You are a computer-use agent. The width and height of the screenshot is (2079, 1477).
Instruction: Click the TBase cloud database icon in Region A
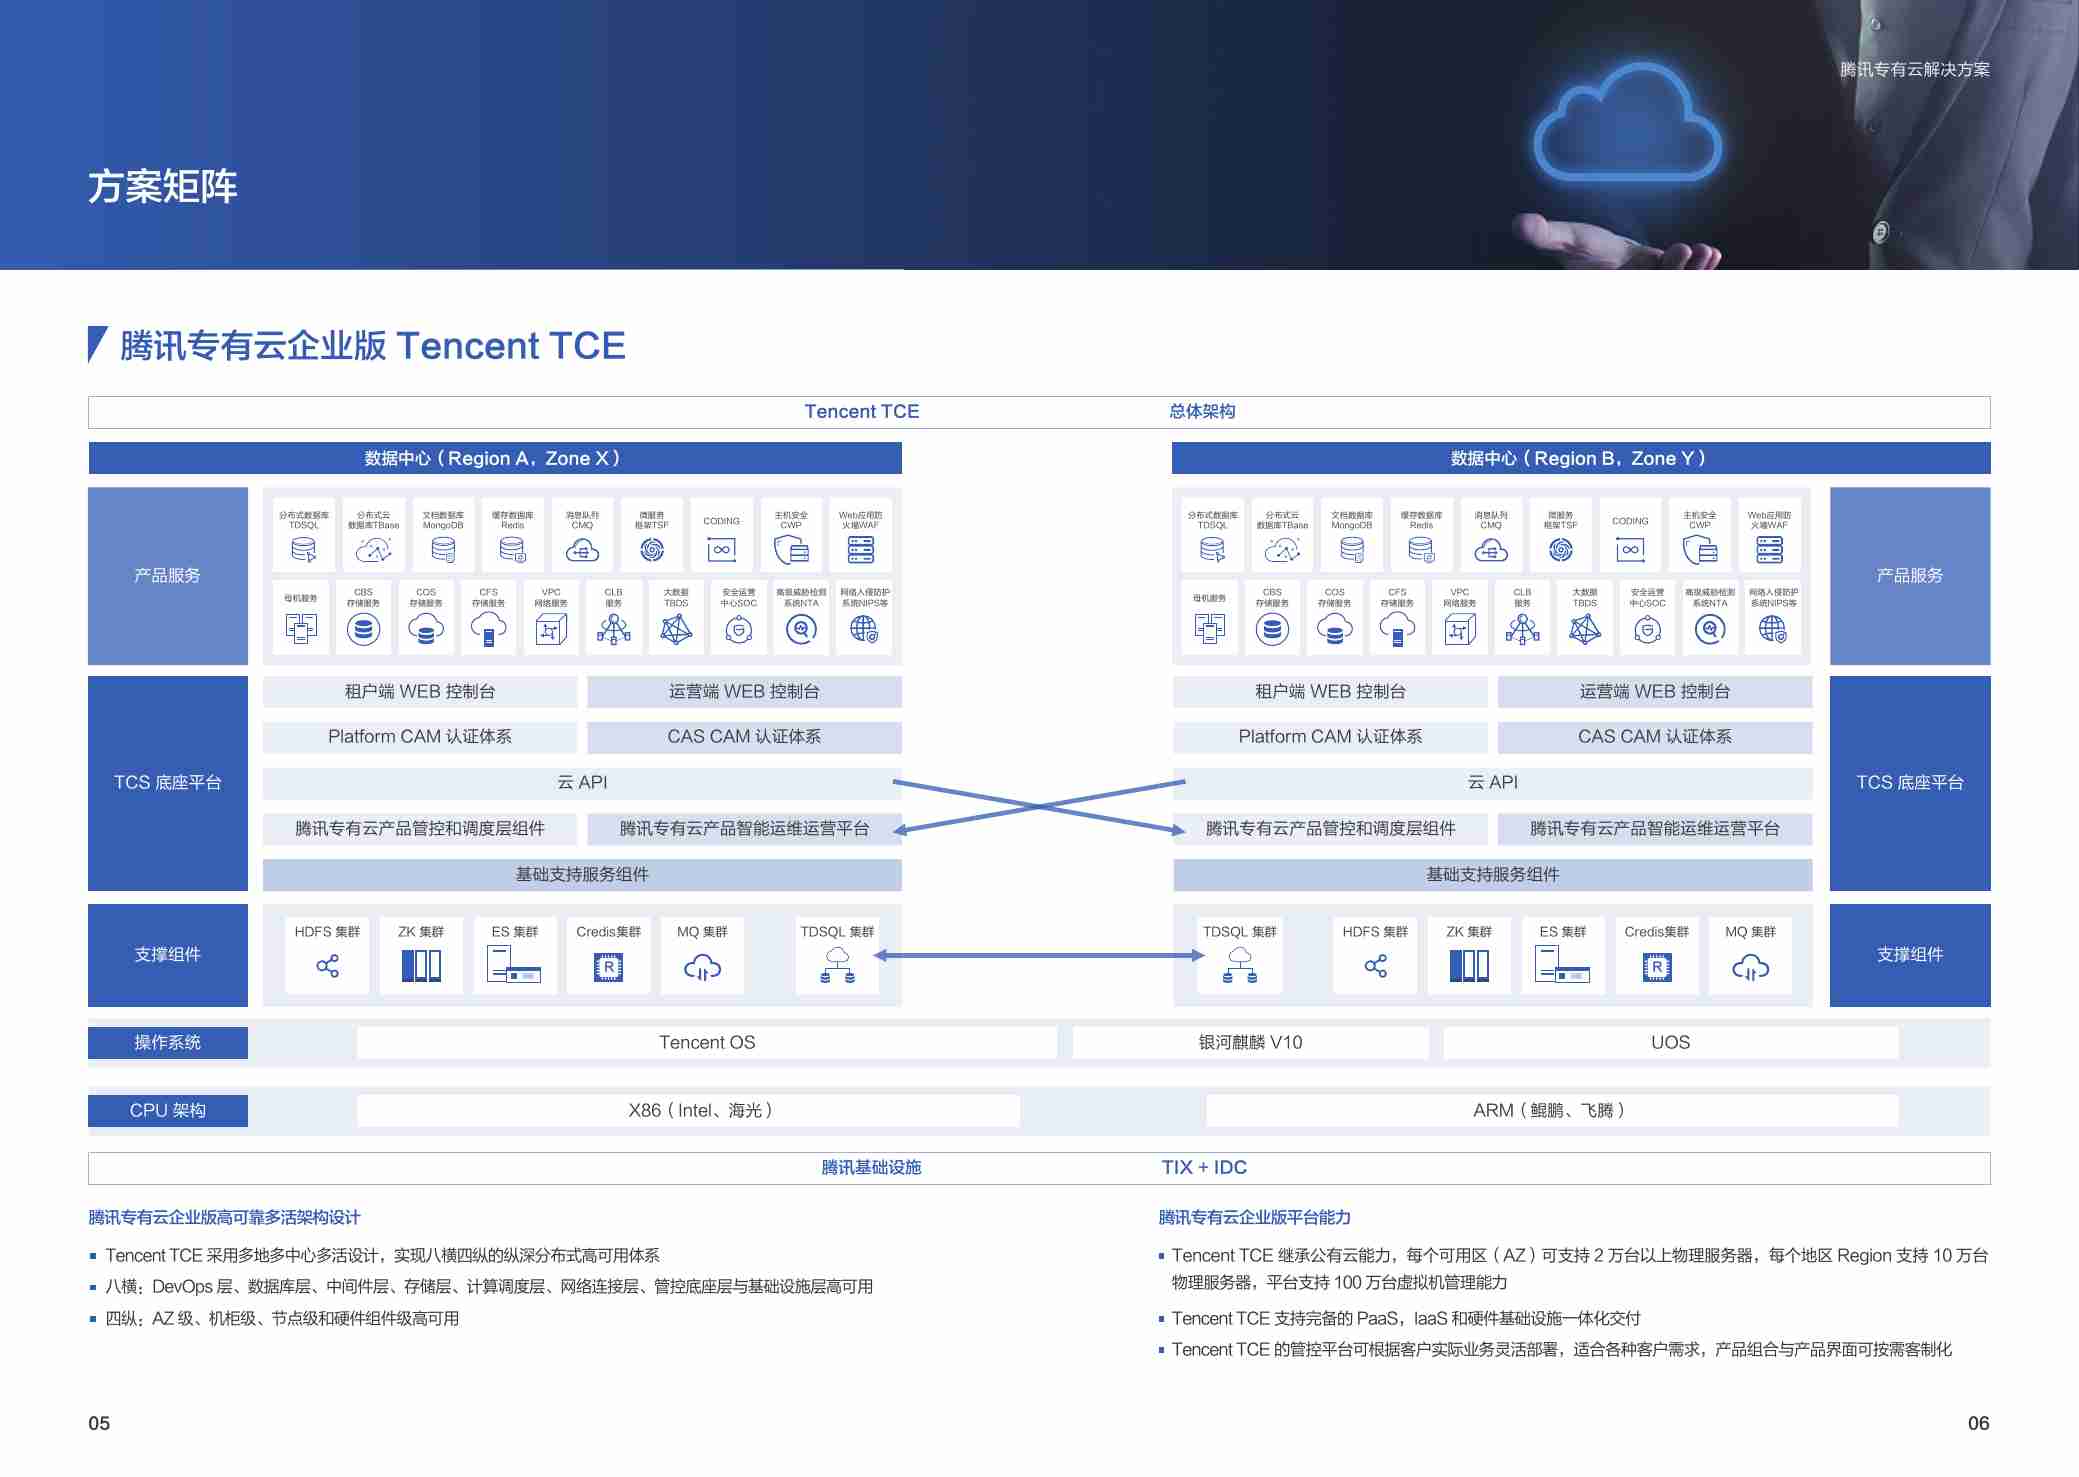pyautogui.click(x=374, y=550)
